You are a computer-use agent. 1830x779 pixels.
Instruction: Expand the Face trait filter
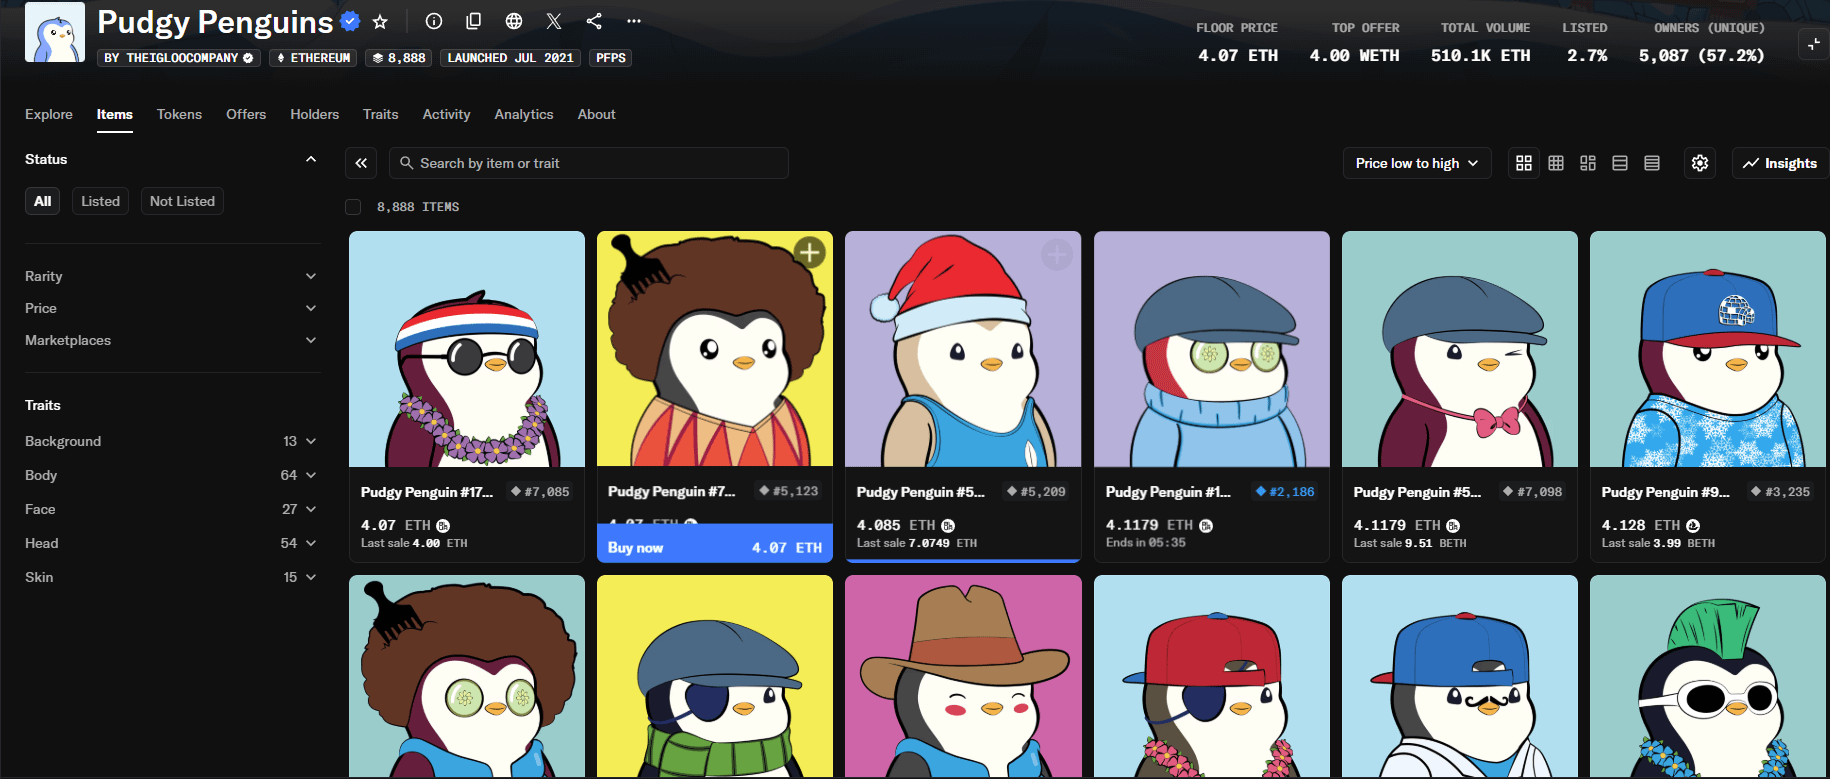point(171,509)
